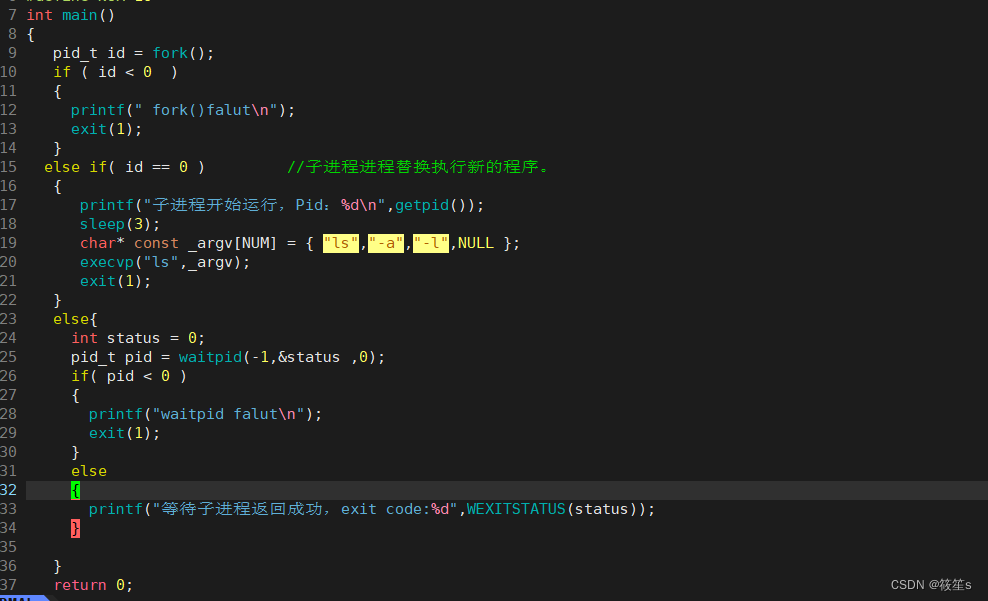Click the waitpid function name
The width and height of the screenshot is (988, 601).
pyautogui.click(x=210, y=357)
